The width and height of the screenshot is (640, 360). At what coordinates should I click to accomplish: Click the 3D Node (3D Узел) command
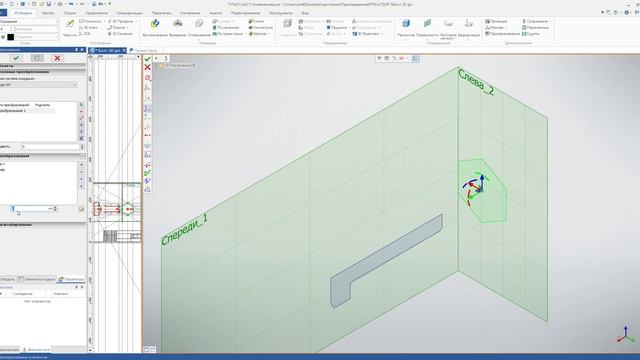88,27
